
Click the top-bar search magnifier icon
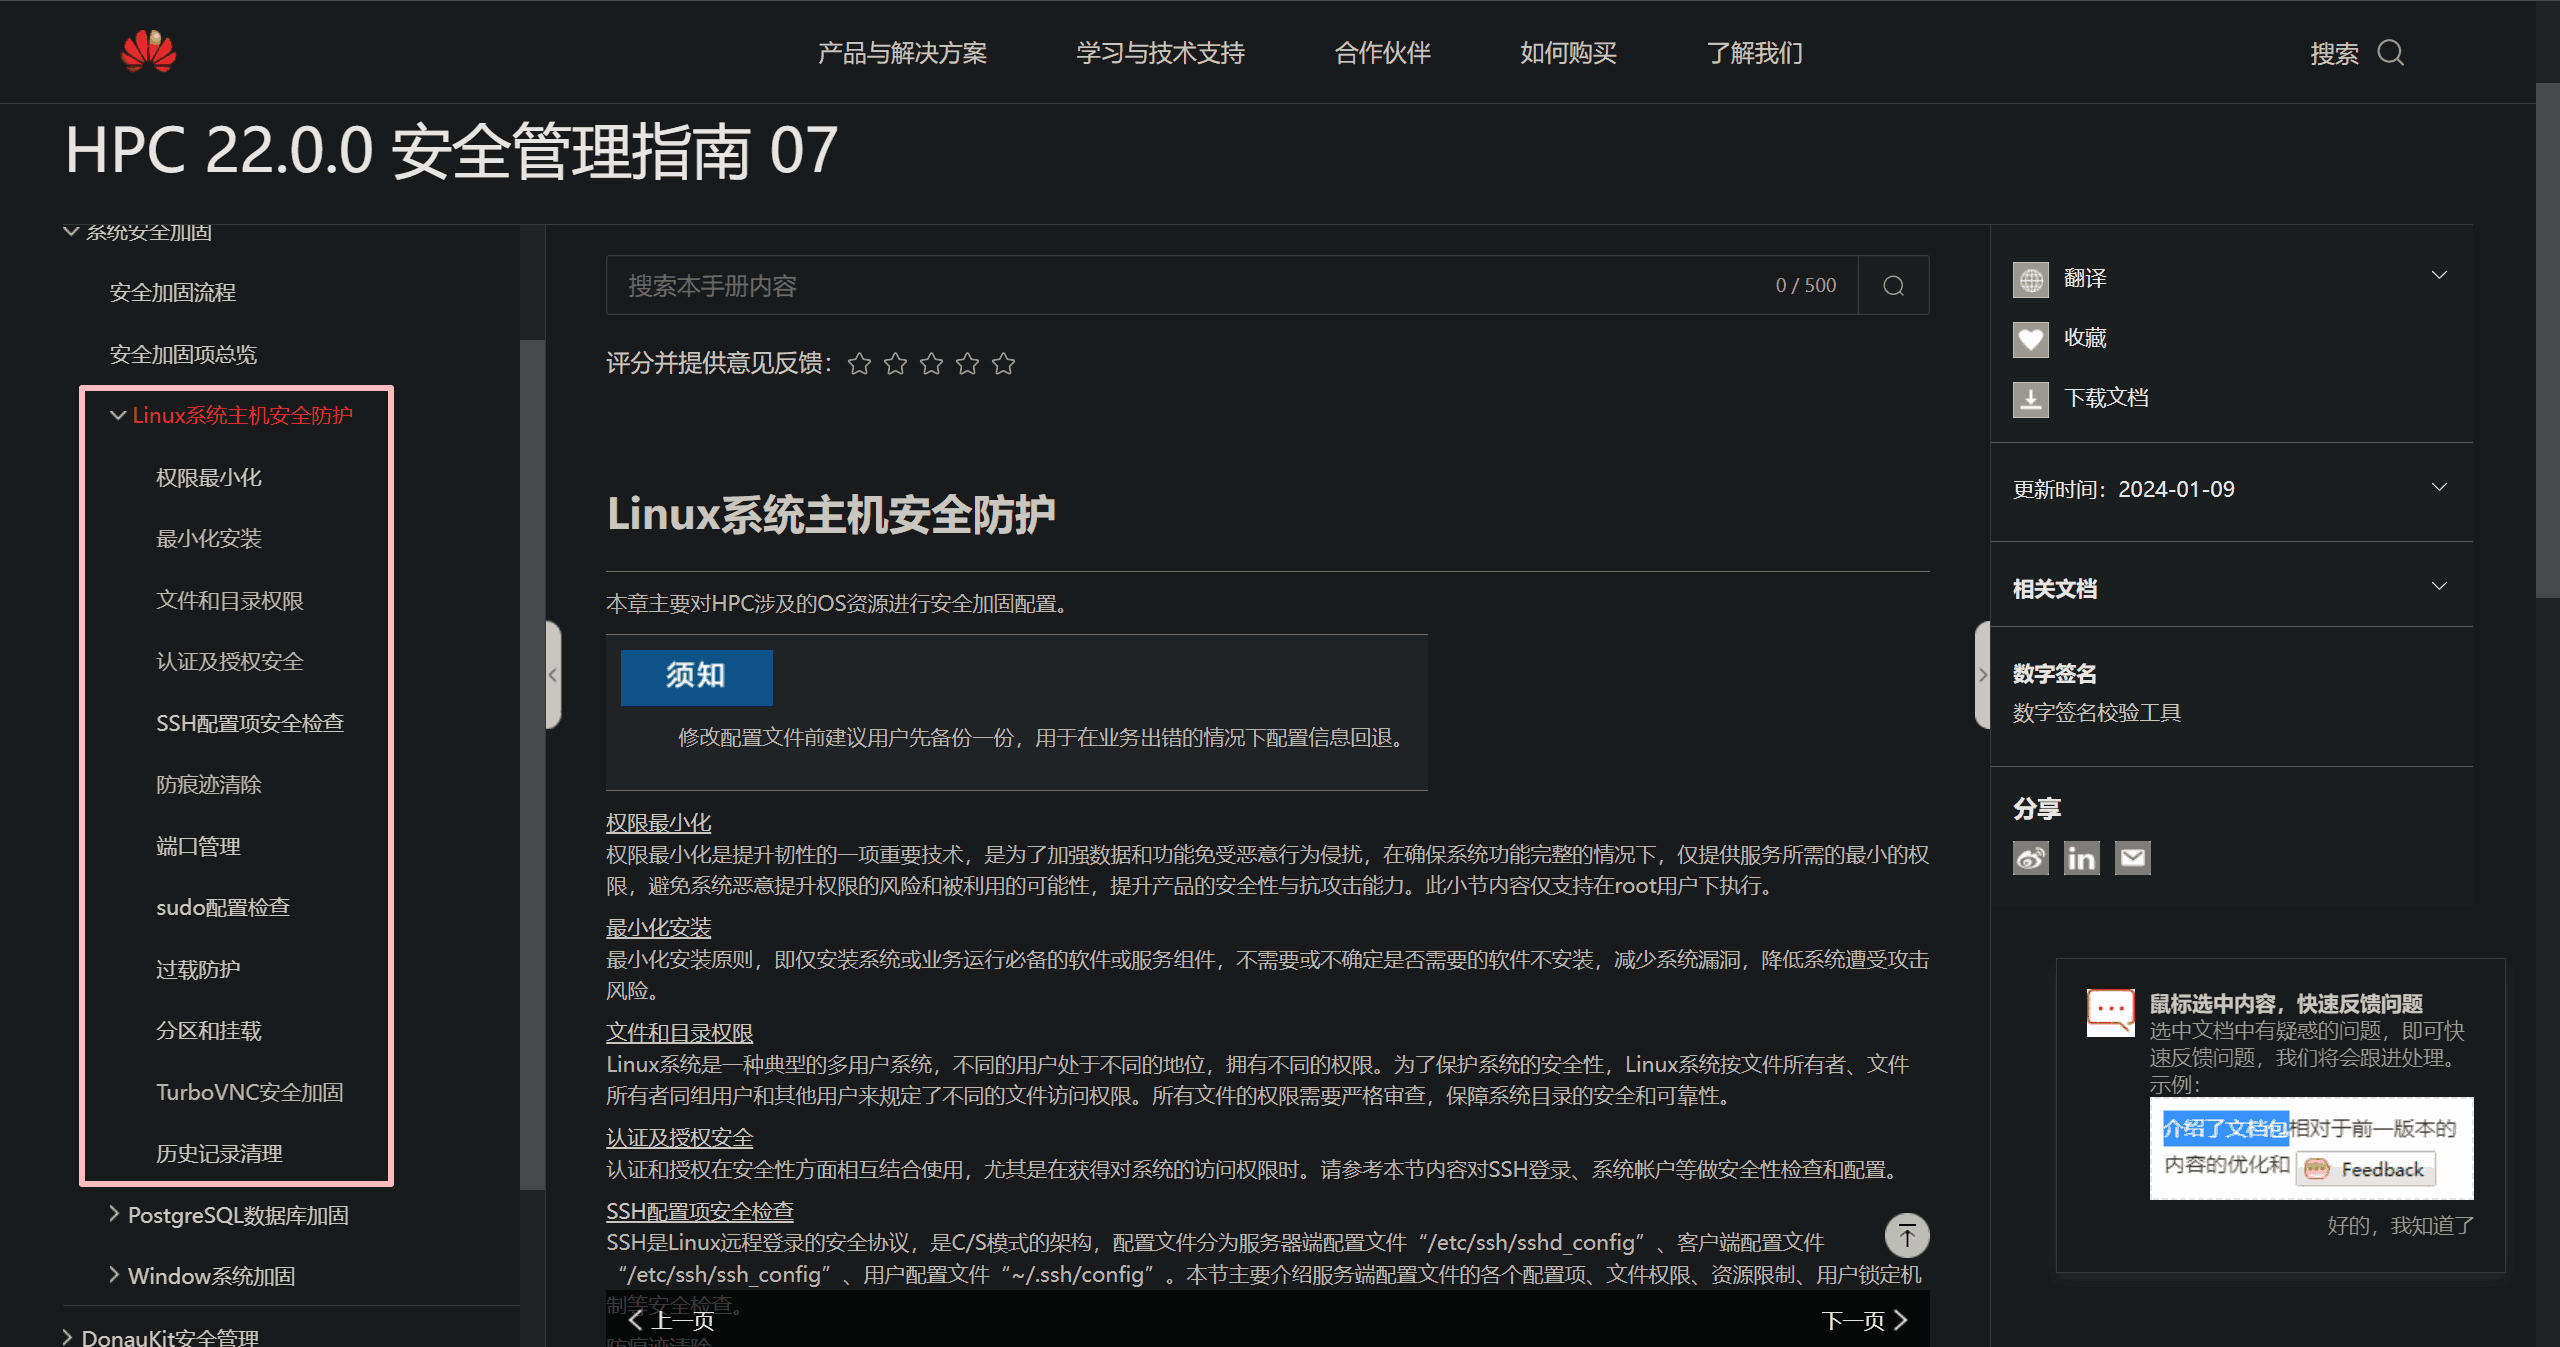click(2391, 52)
